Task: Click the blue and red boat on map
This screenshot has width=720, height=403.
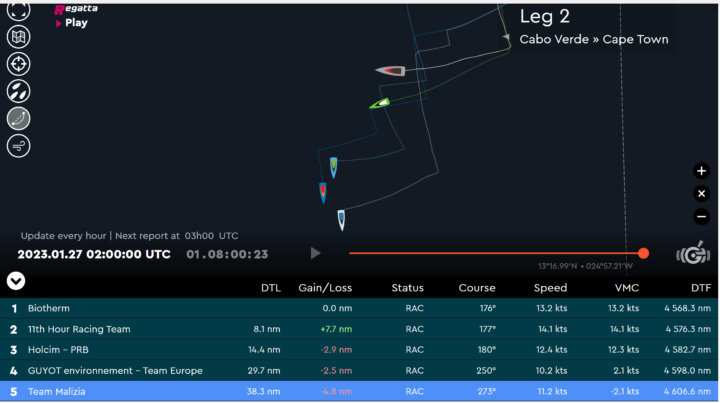Action: pyautogui.click(x=323, y=192)
